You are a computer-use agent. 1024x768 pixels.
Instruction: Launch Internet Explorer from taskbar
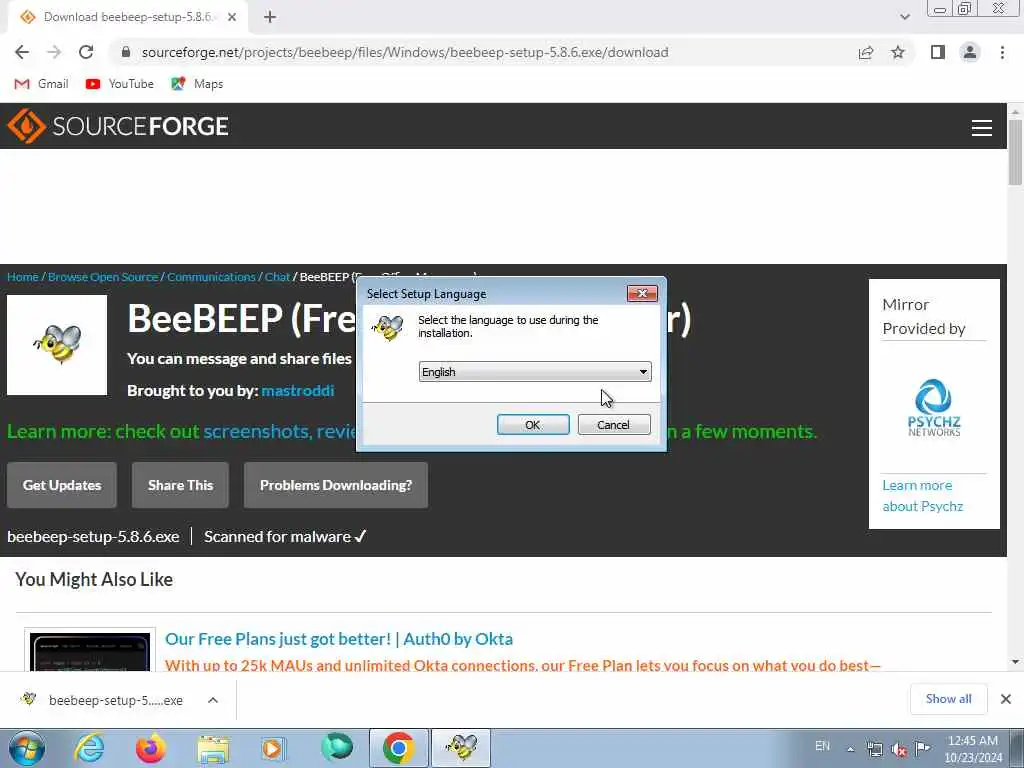[x=89, y=748]
